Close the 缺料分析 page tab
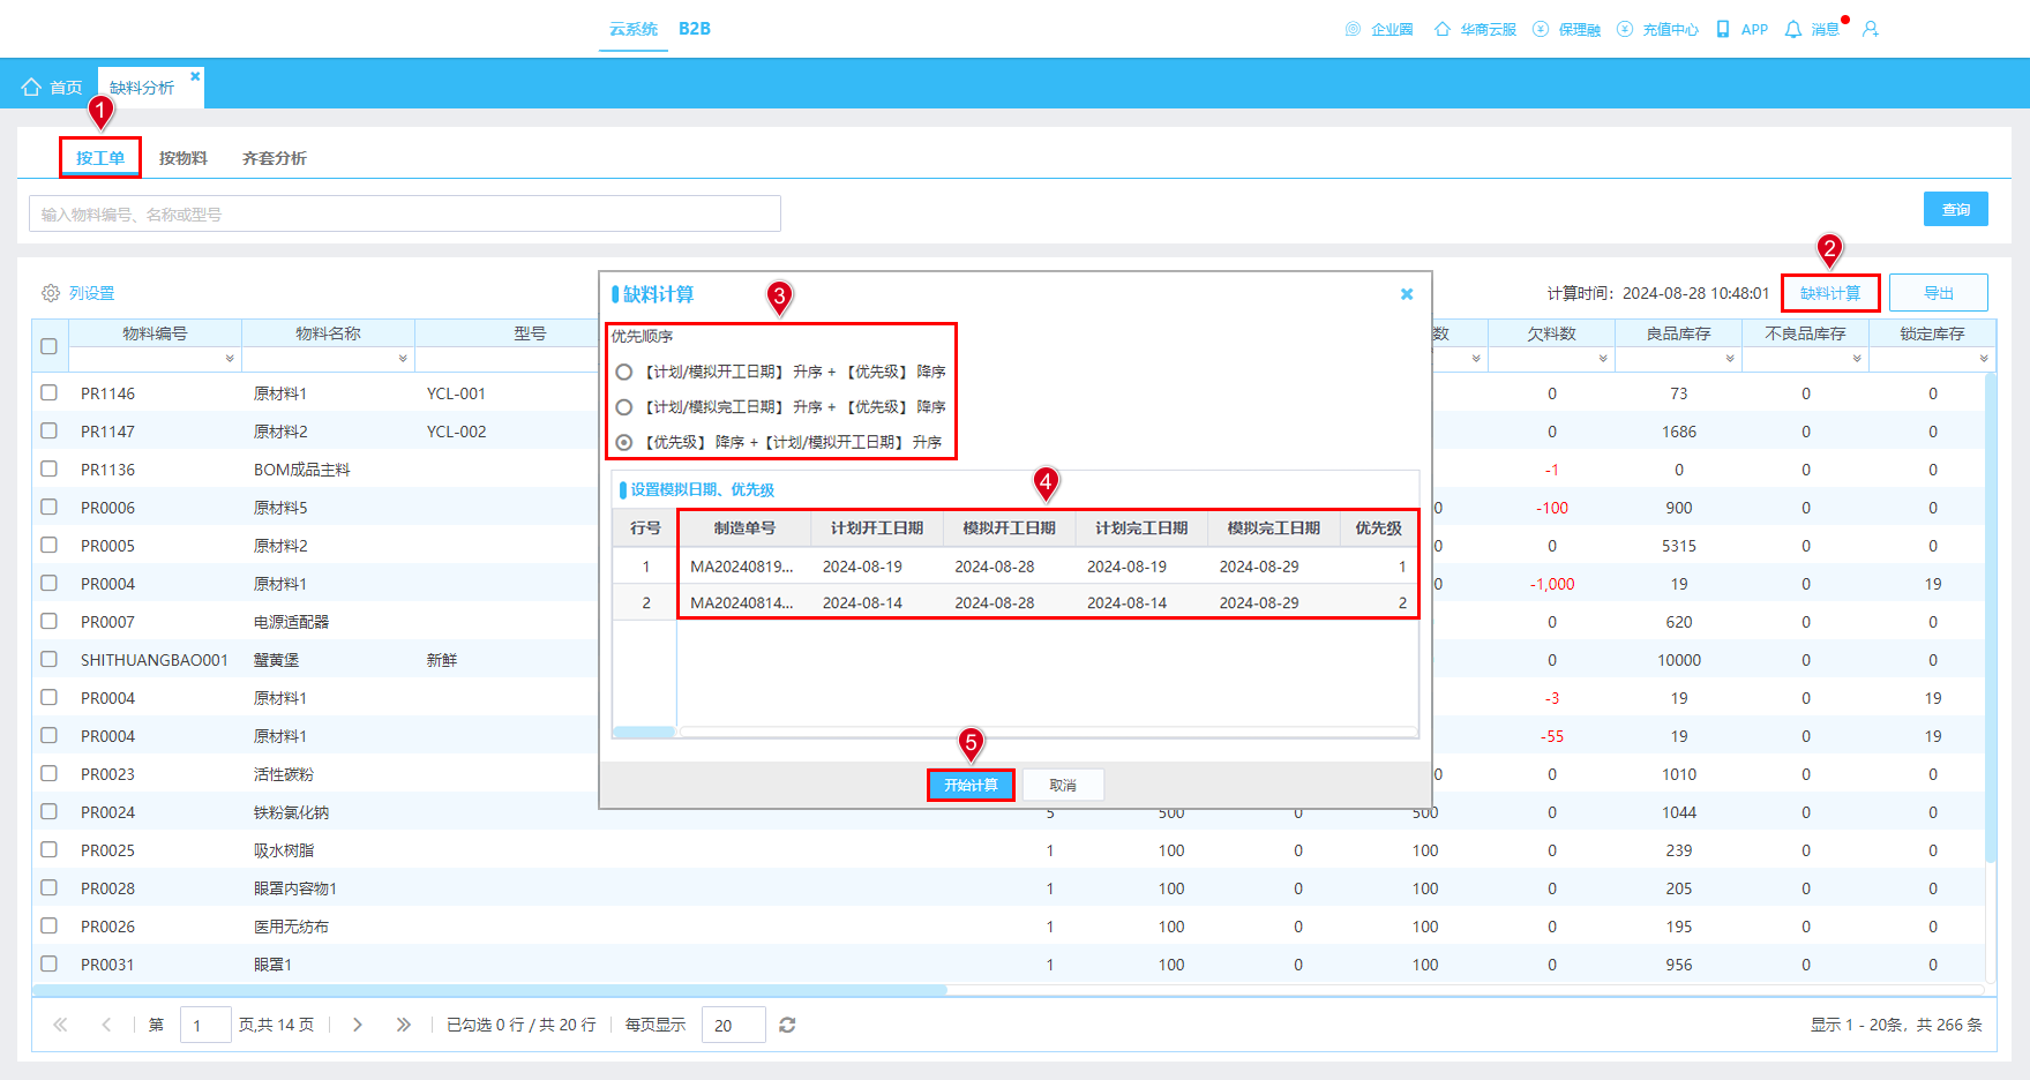 click(195, 76)
